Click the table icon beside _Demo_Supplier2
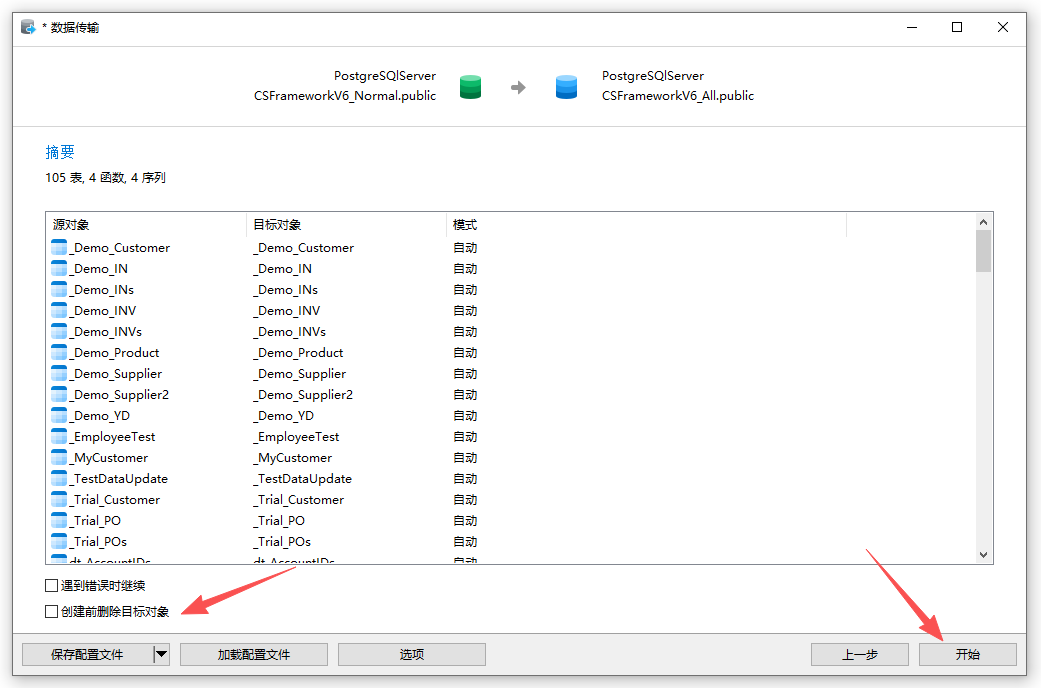 pyautogui.click(x=57, y=394)
